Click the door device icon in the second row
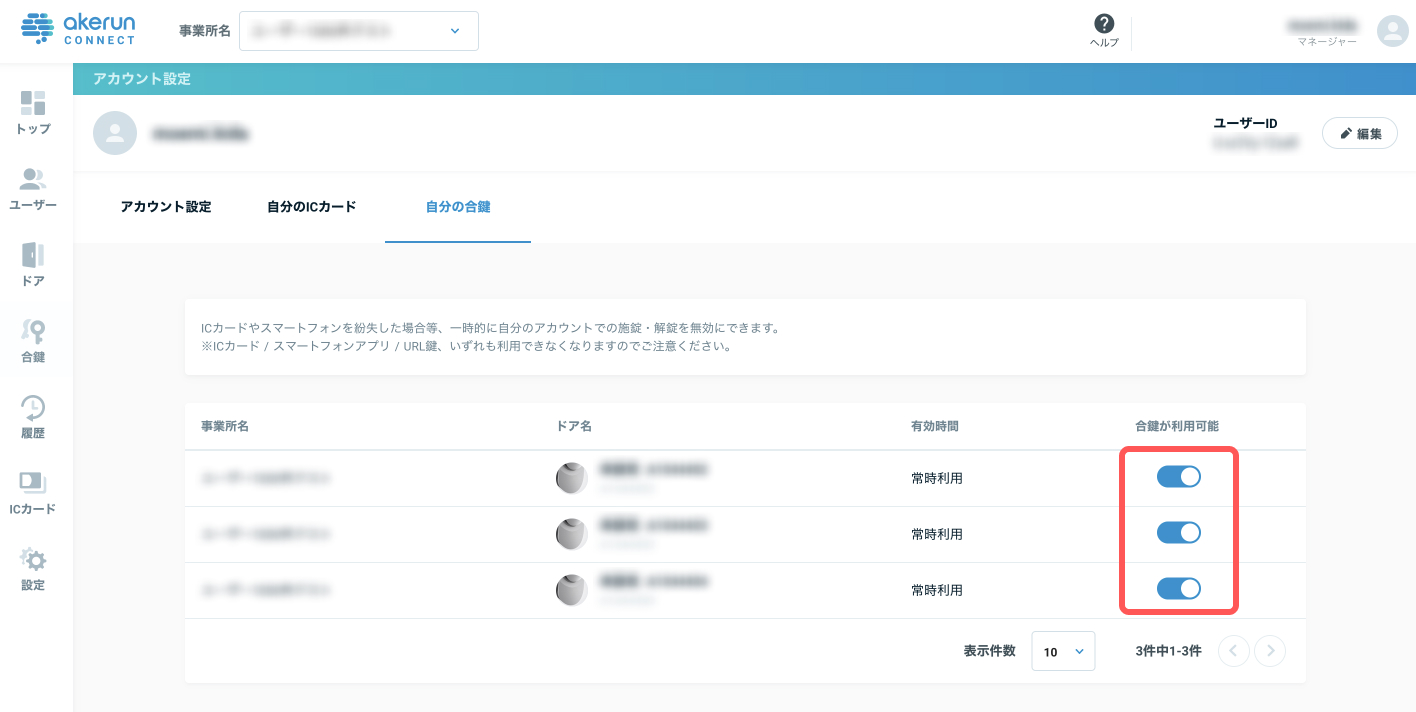1416x712 pixels. pyautogui.click(x=571, y=534)
